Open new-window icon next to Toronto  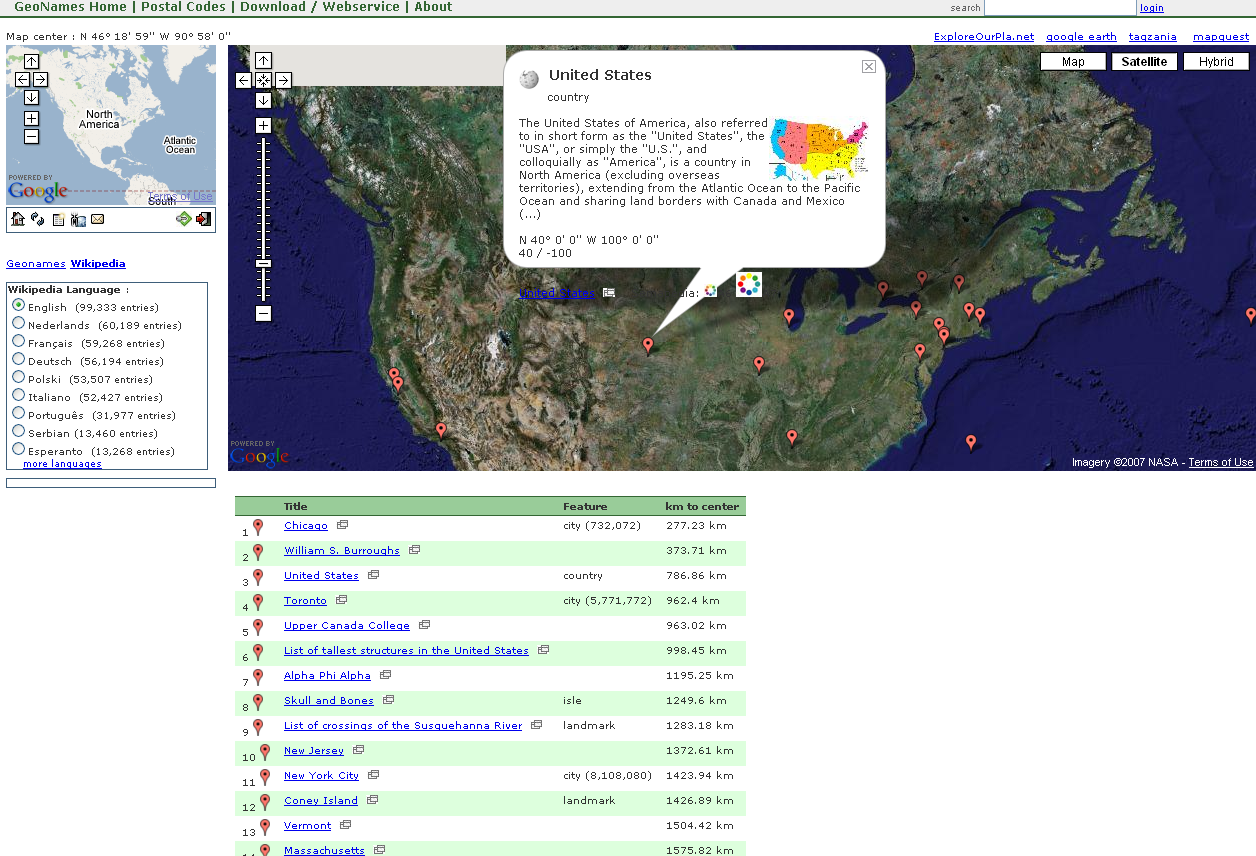(341, 600)
